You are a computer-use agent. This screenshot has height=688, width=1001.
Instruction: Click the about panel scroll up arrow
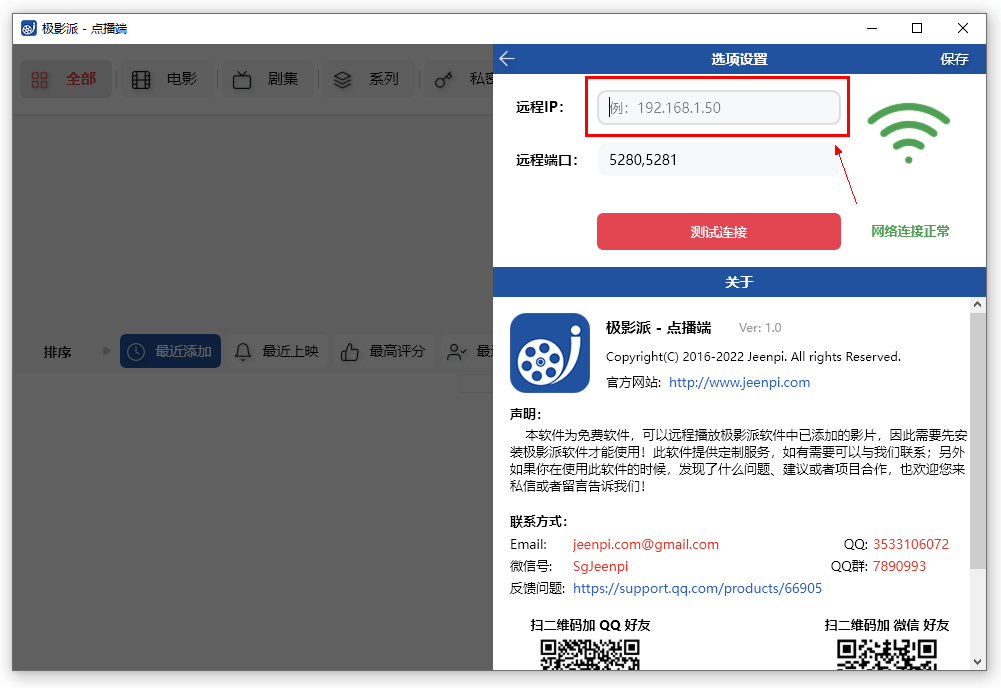tap(977, 304)
